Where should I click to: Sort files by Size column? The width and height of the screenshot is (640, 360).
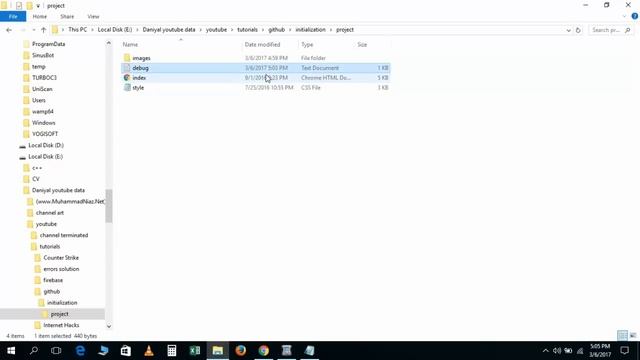(x=362, y=44)
